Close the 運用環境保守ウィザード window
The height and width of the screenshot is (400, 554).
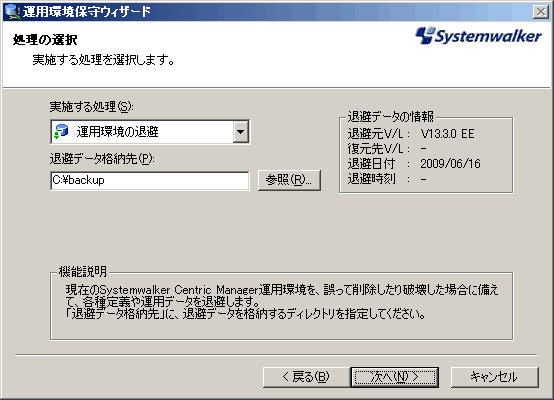pyautogui.click(x=541, y=12)
